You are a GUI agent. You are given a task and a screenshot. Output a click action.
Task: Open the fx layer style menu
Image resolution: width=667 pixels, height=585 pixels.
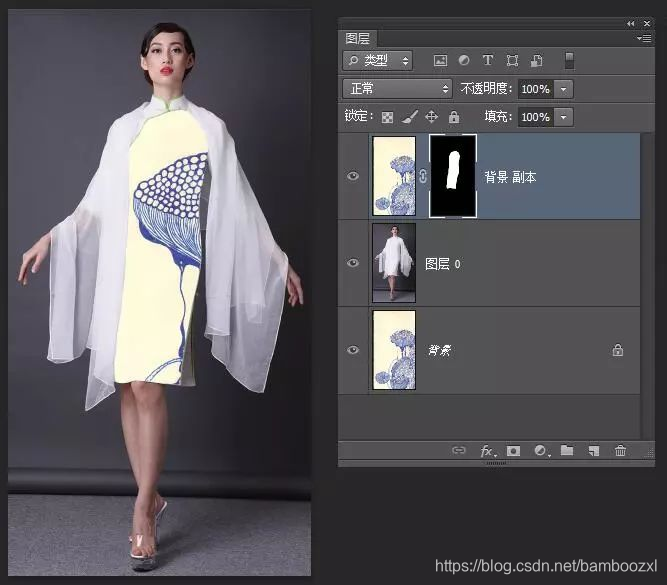coord(486,451)
